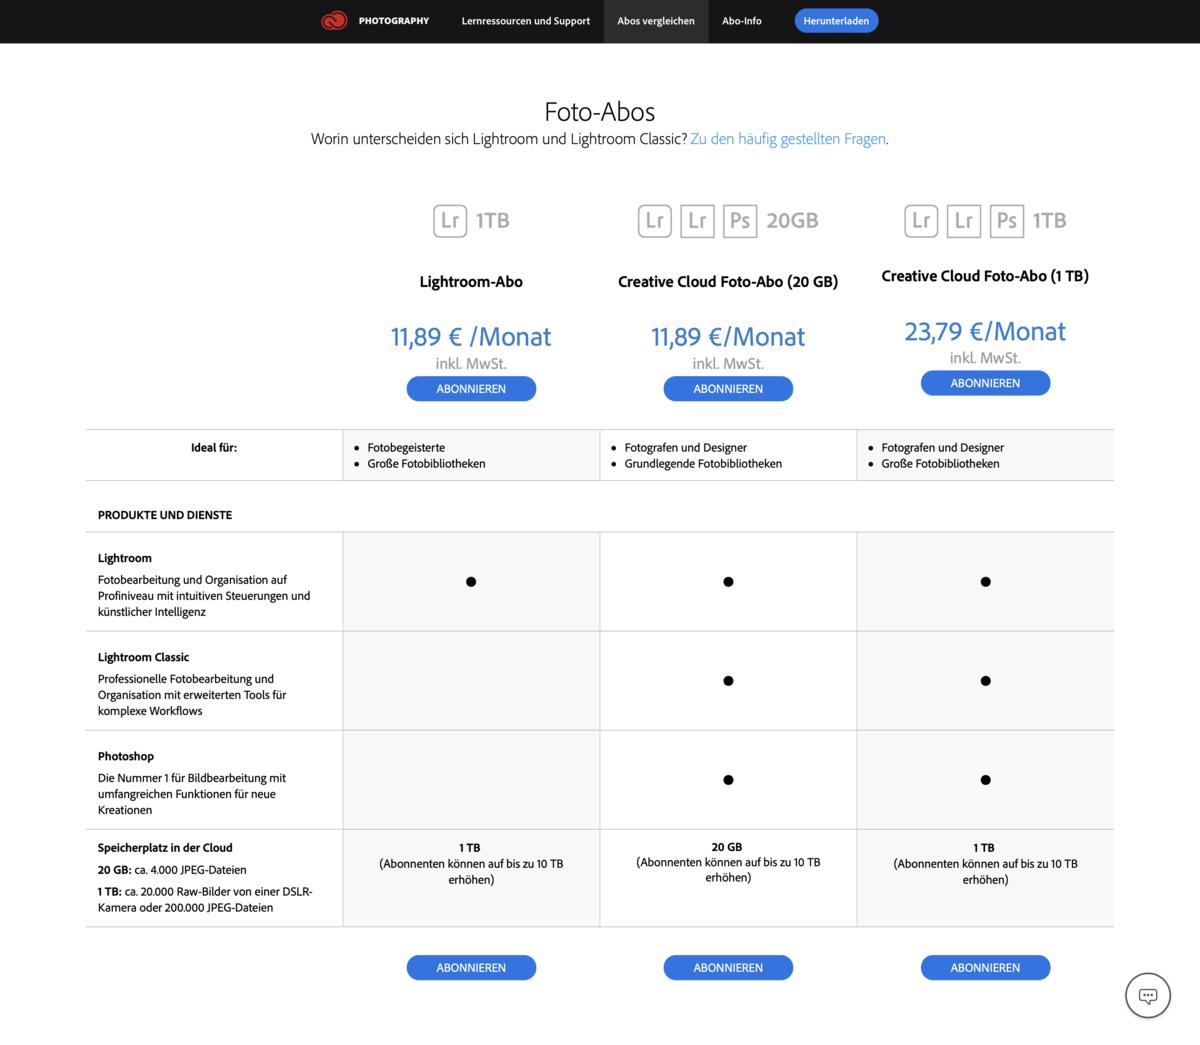Click 'Grundlegende Fotobibliotheken' bullet text
This screenshot has height=1045, width=1200.
[x=703, y=464]
